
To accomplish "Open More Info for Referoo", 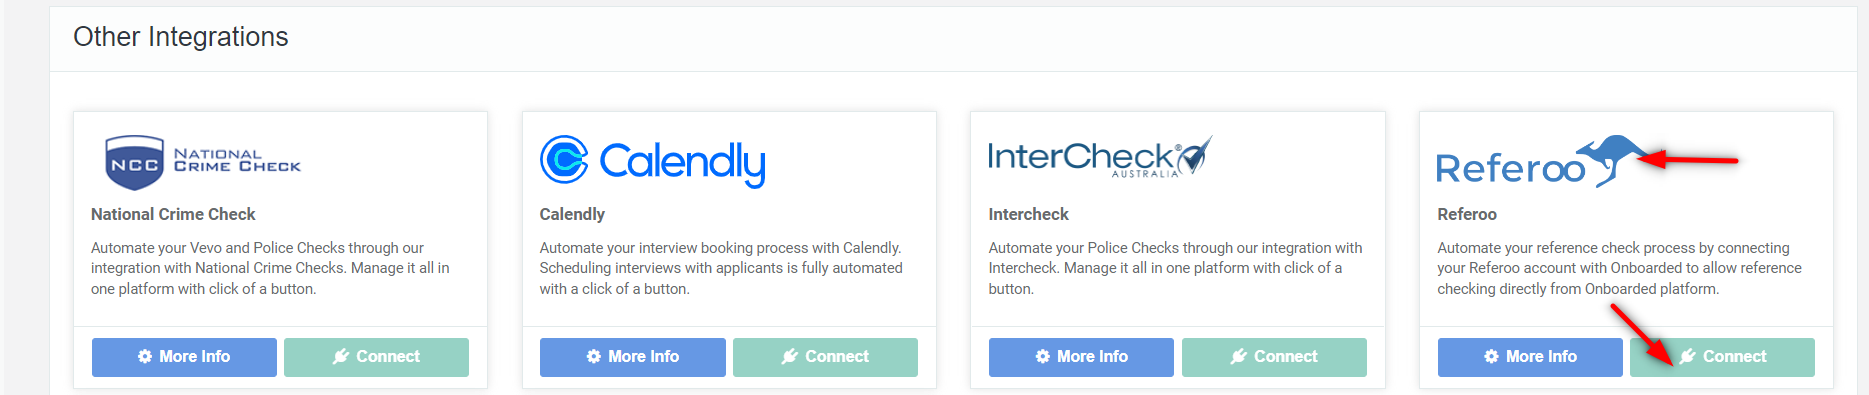I will (1530, 357).
